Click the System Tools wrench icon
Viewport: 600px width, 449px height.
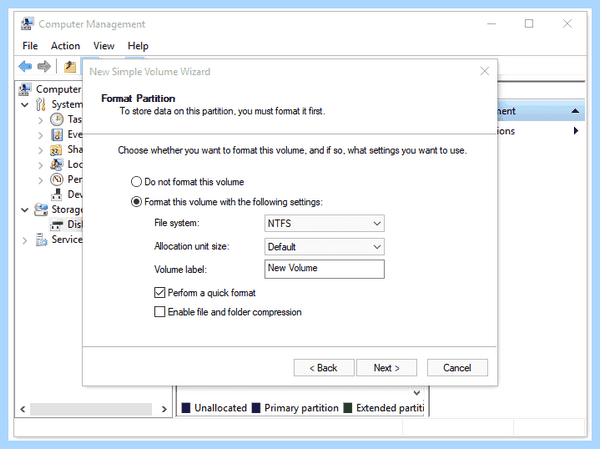[40, 104]
